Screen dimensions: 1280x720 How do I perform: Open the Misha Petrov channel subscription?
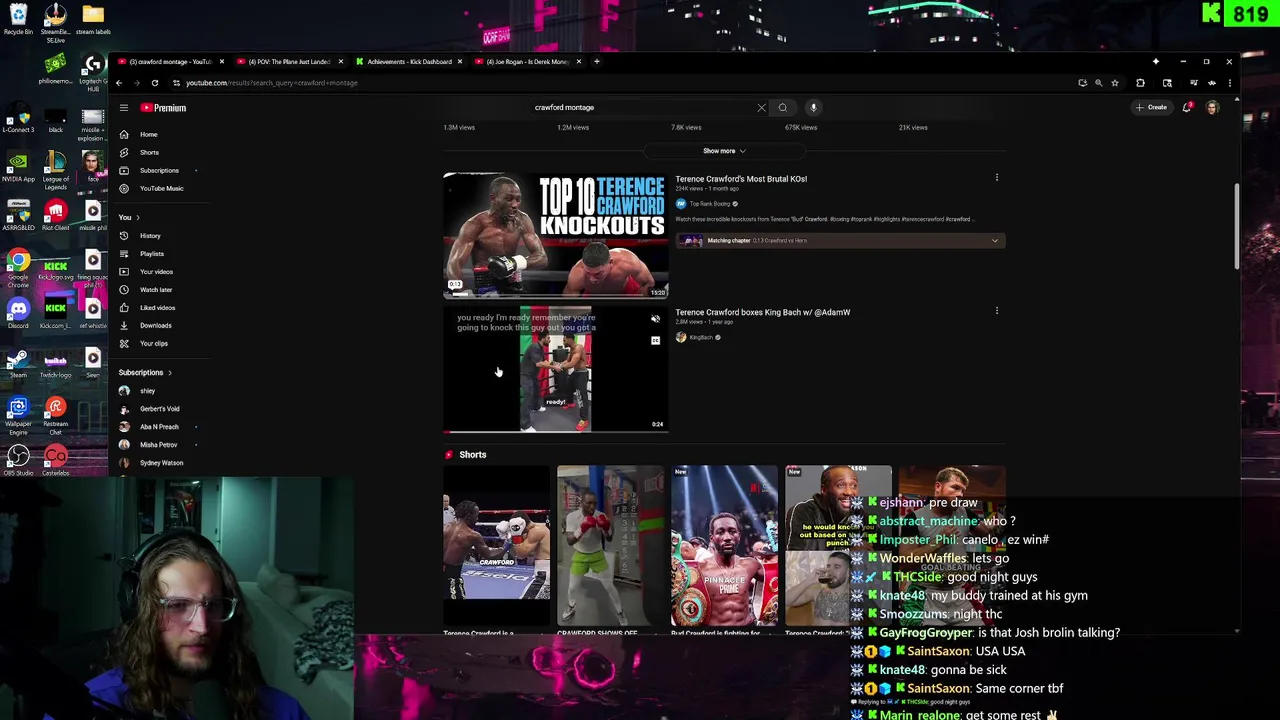158,445
